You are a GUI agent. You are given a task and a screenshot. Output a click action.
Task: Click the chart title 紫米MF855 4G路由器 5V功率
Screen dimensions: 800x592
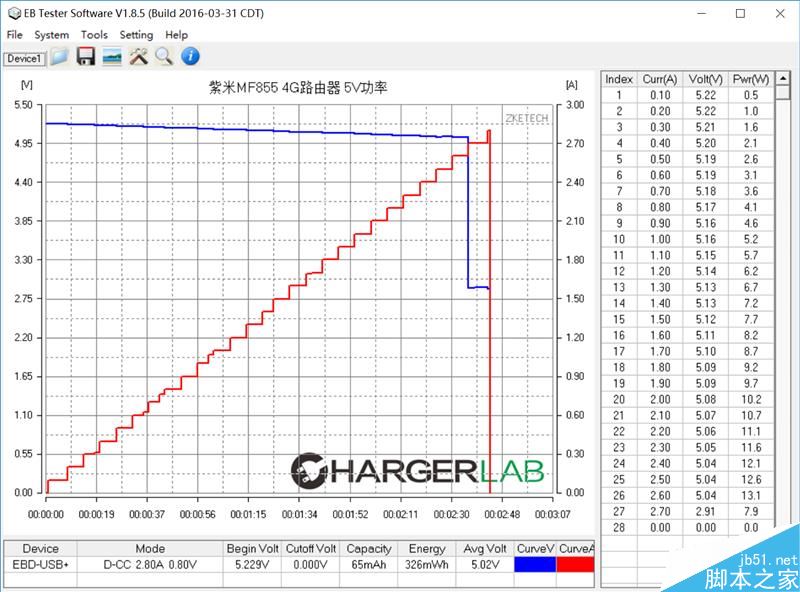(298, 87)
